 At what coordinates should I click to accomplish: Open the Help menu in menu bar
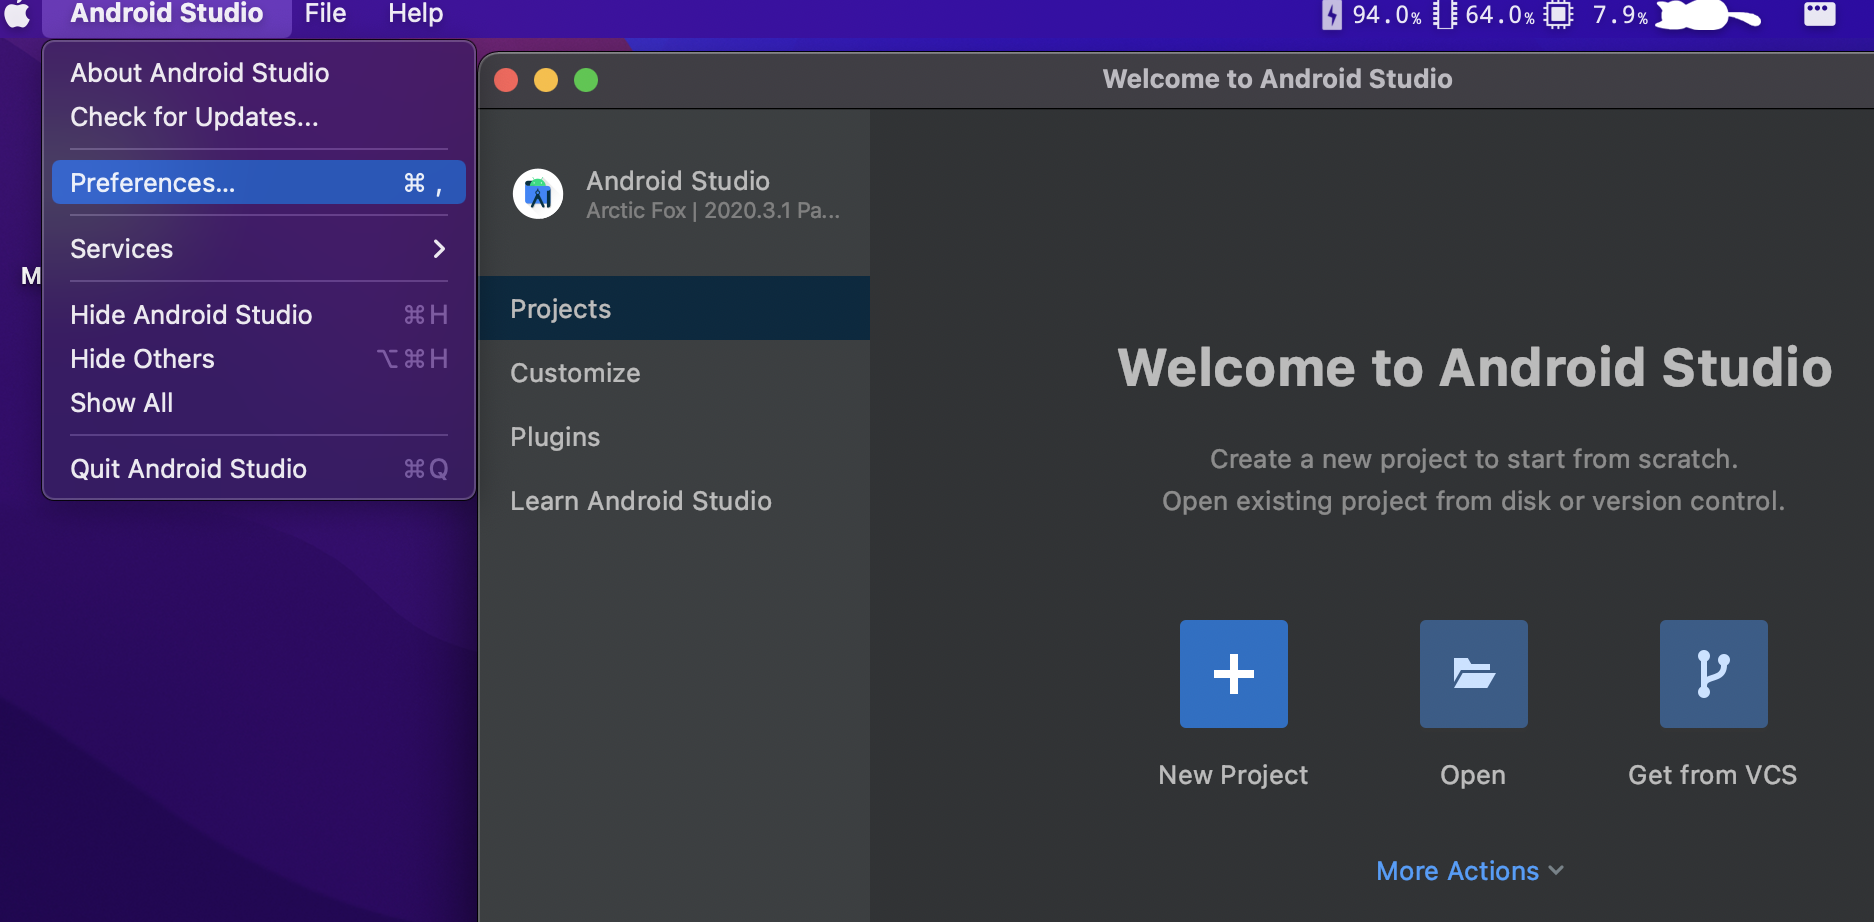pos(415,14)
